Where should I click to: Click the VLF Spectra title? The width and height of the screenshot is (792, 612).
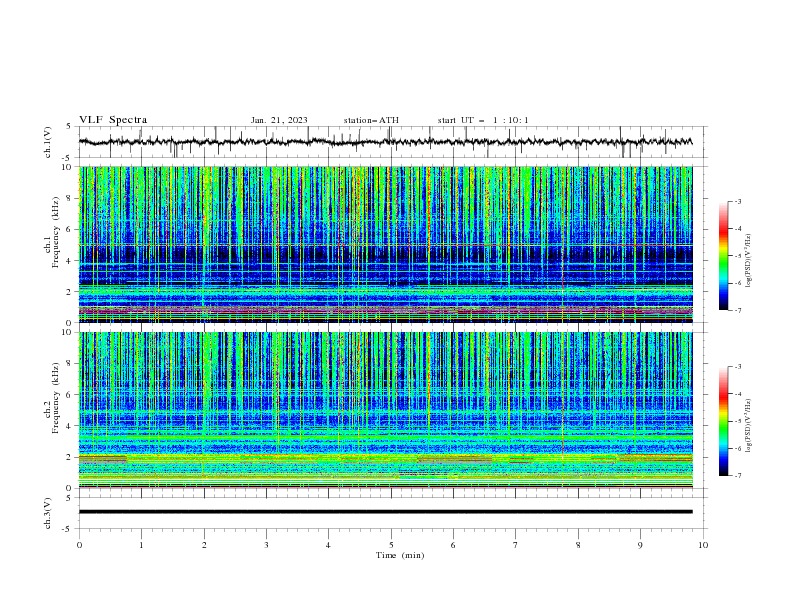[x=113, y=120]
